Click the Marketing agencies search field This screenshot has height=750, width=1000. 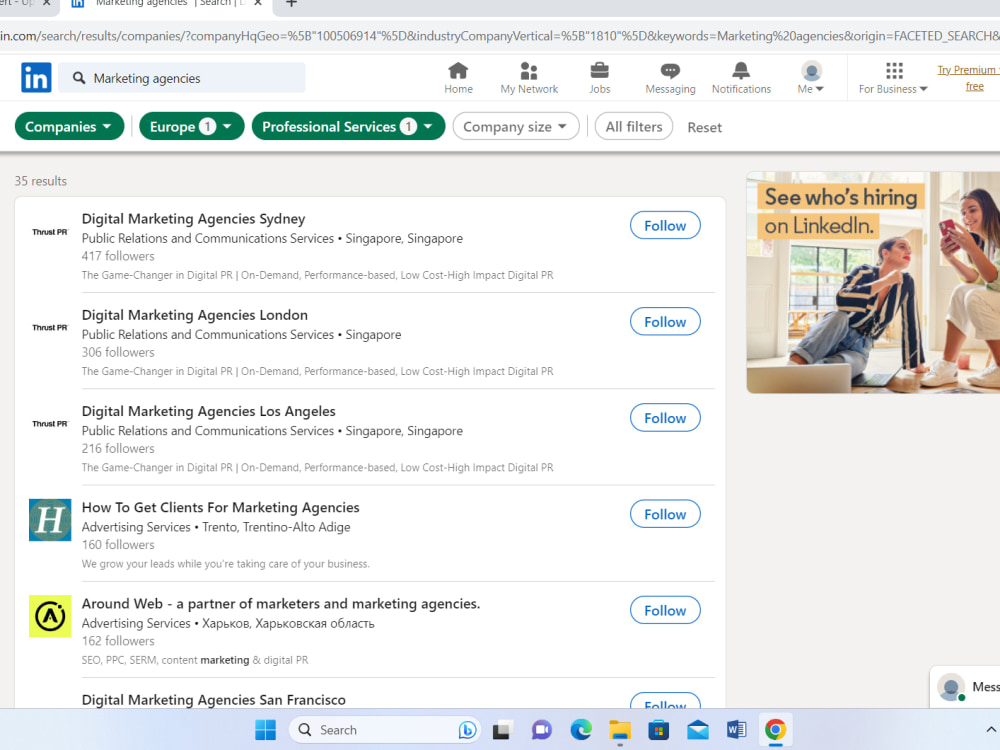pos(181,78)
